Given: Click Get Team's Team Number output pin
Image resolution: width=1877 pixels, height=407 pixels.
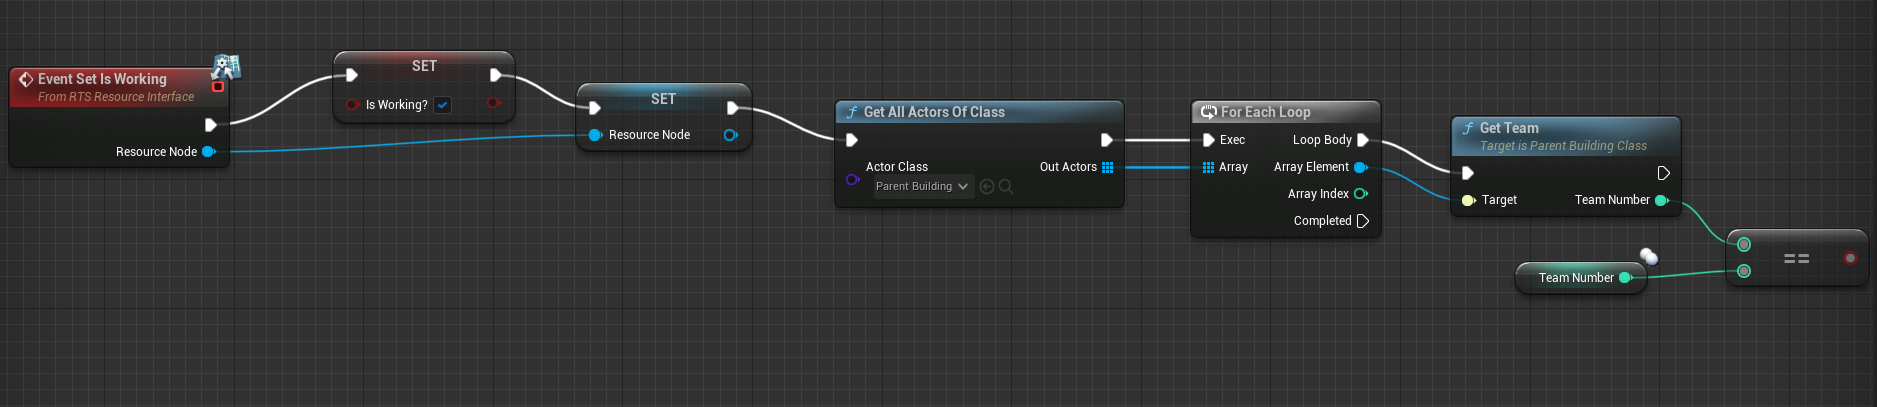Looking at the screenshot, I should tap(1662, 200).
